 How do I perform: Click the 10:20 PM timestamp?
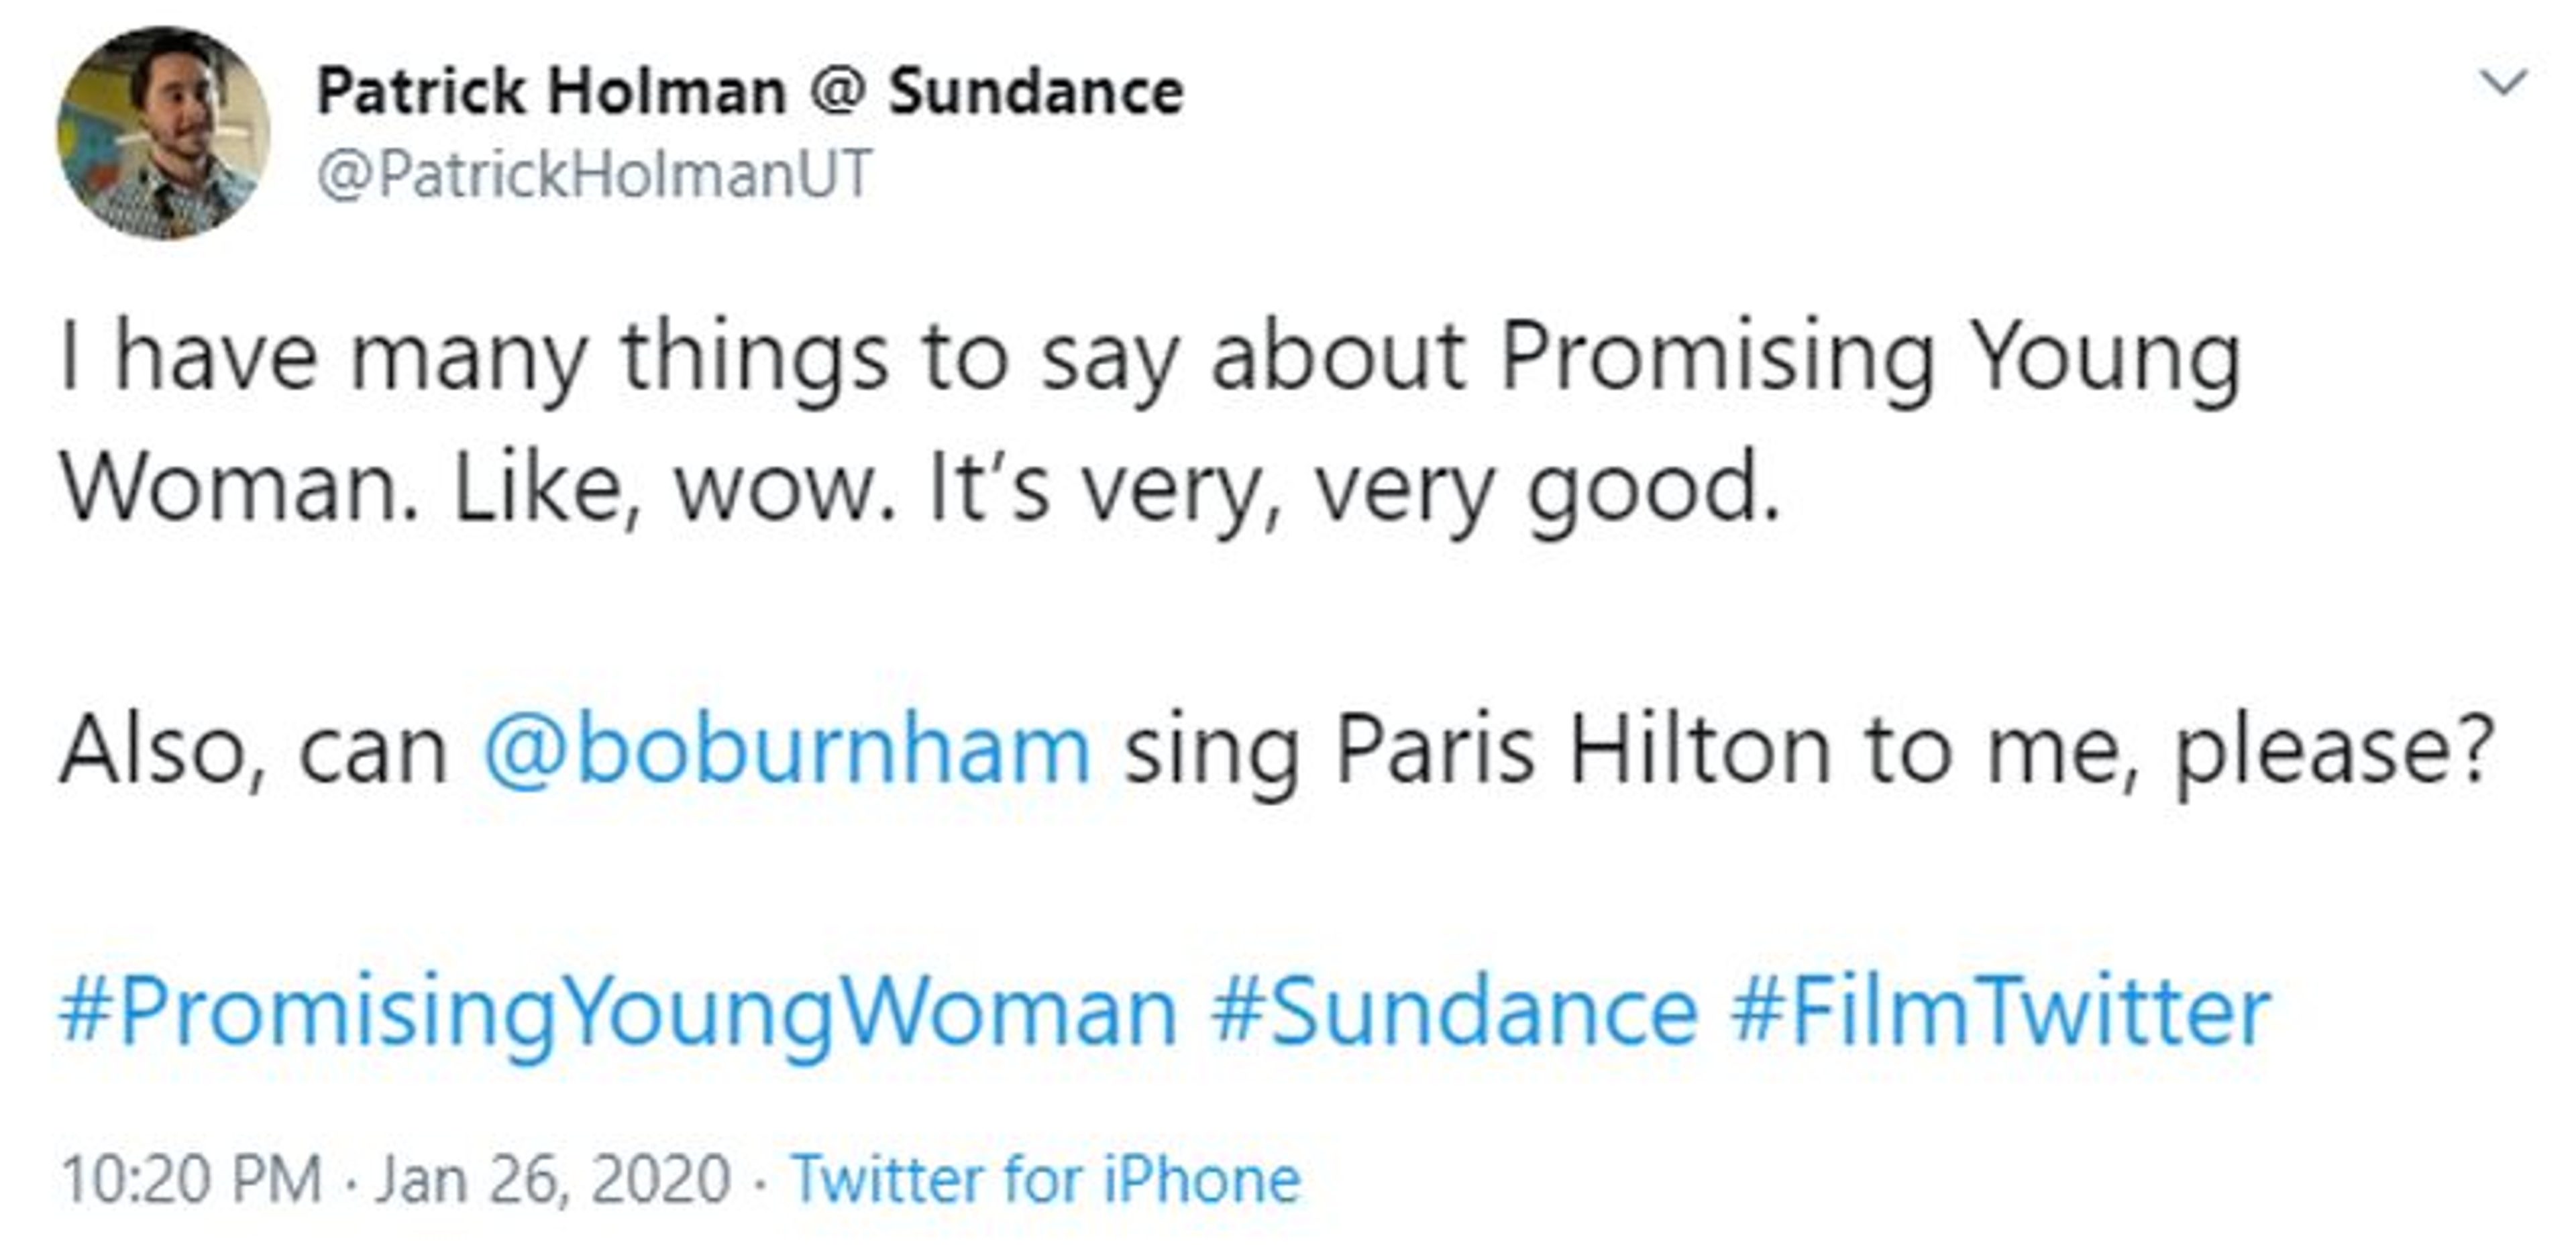[x=191, y=1180]
